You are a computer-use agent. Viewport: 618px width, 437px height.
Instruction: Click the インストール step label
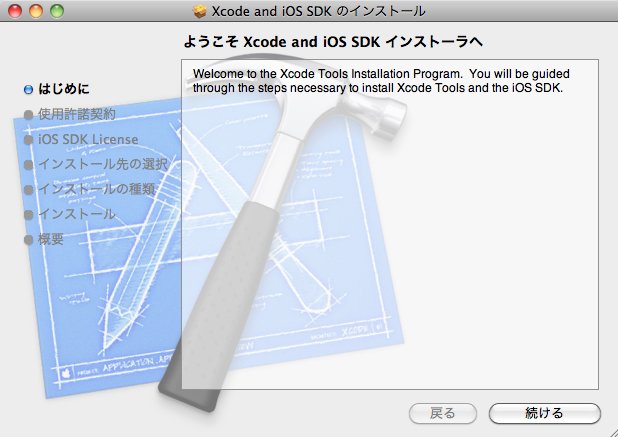pos(77,214)
